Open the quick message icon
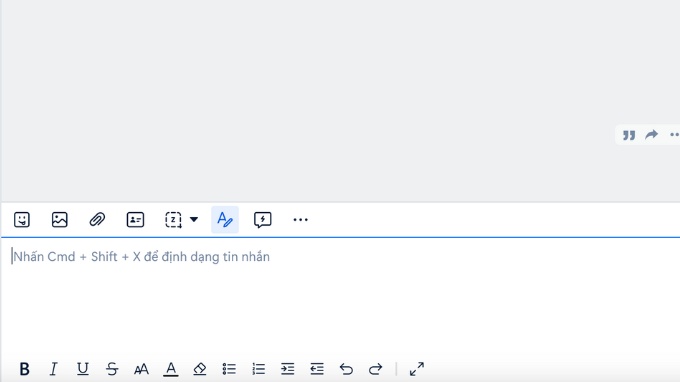Image resolution: width=680 pixels, height=382 pixels. pos(262,219)
